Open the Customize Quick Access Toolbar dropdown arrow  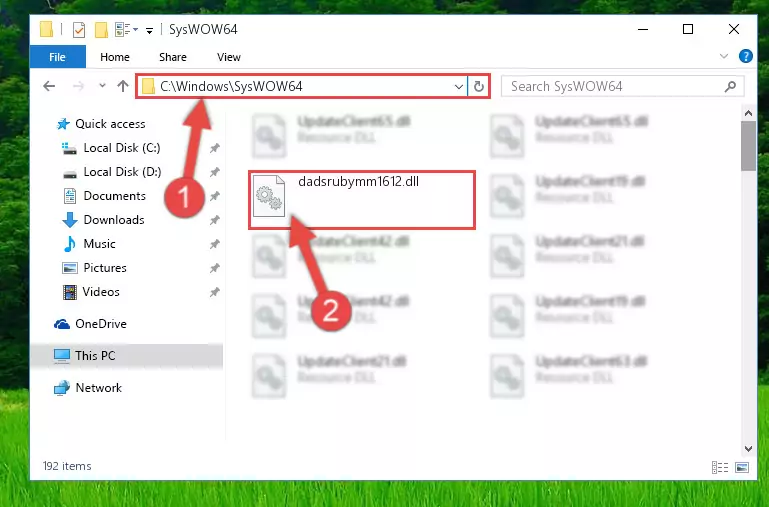click(149, 31)
